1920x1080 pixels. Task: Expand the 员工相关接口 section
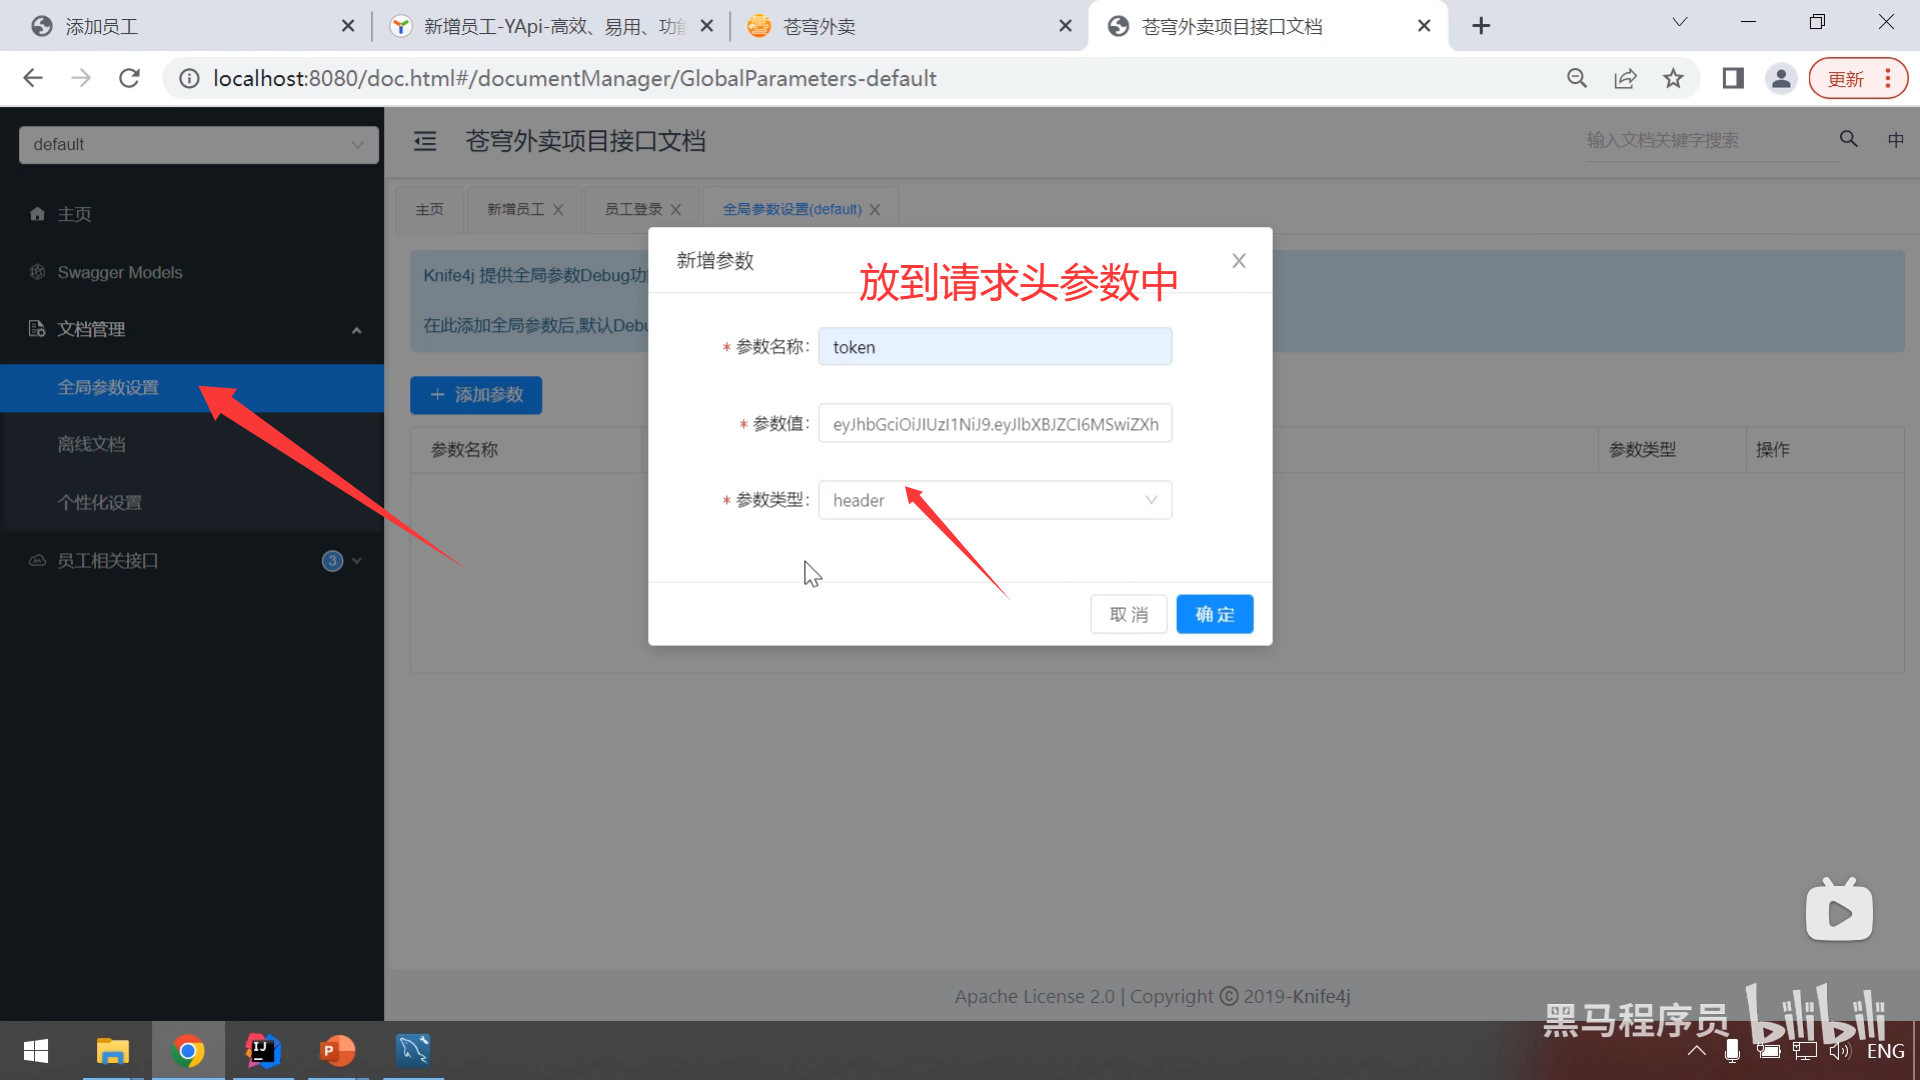click(x=357, y=560)
